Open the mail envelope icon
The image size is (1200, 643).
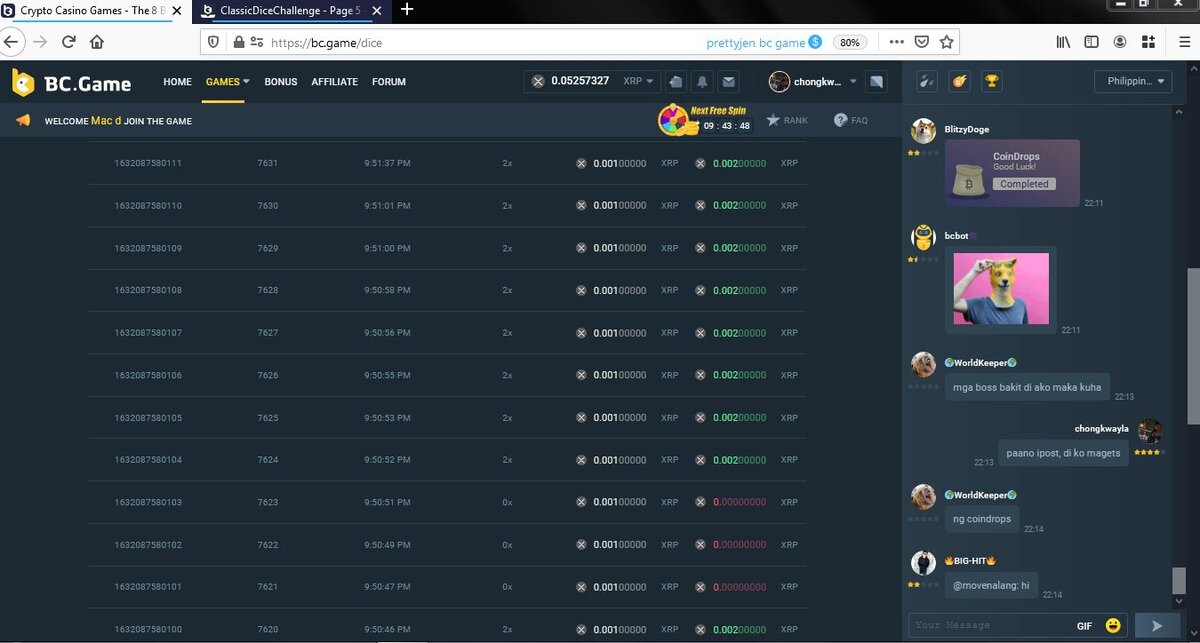[729, 82]
